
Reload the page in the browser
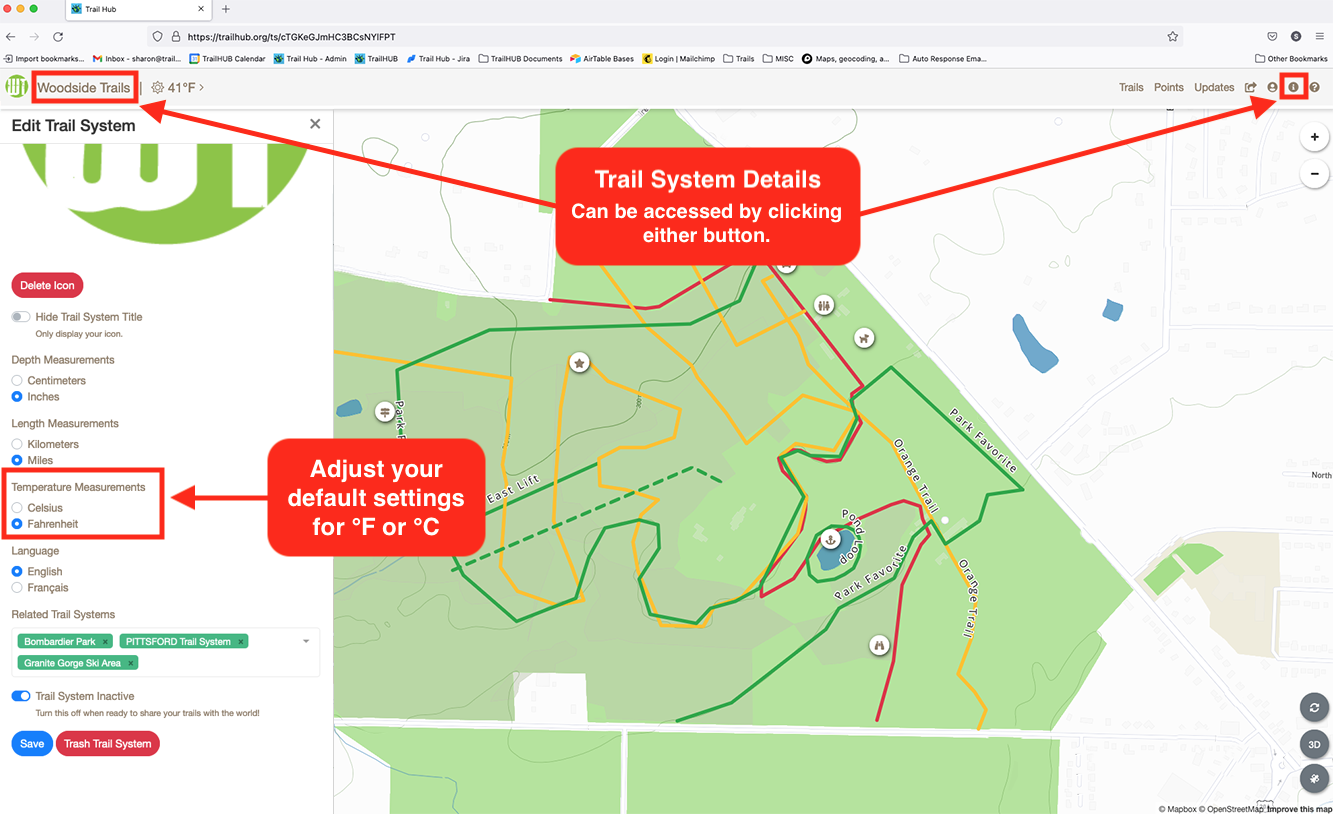click(58, 37)
